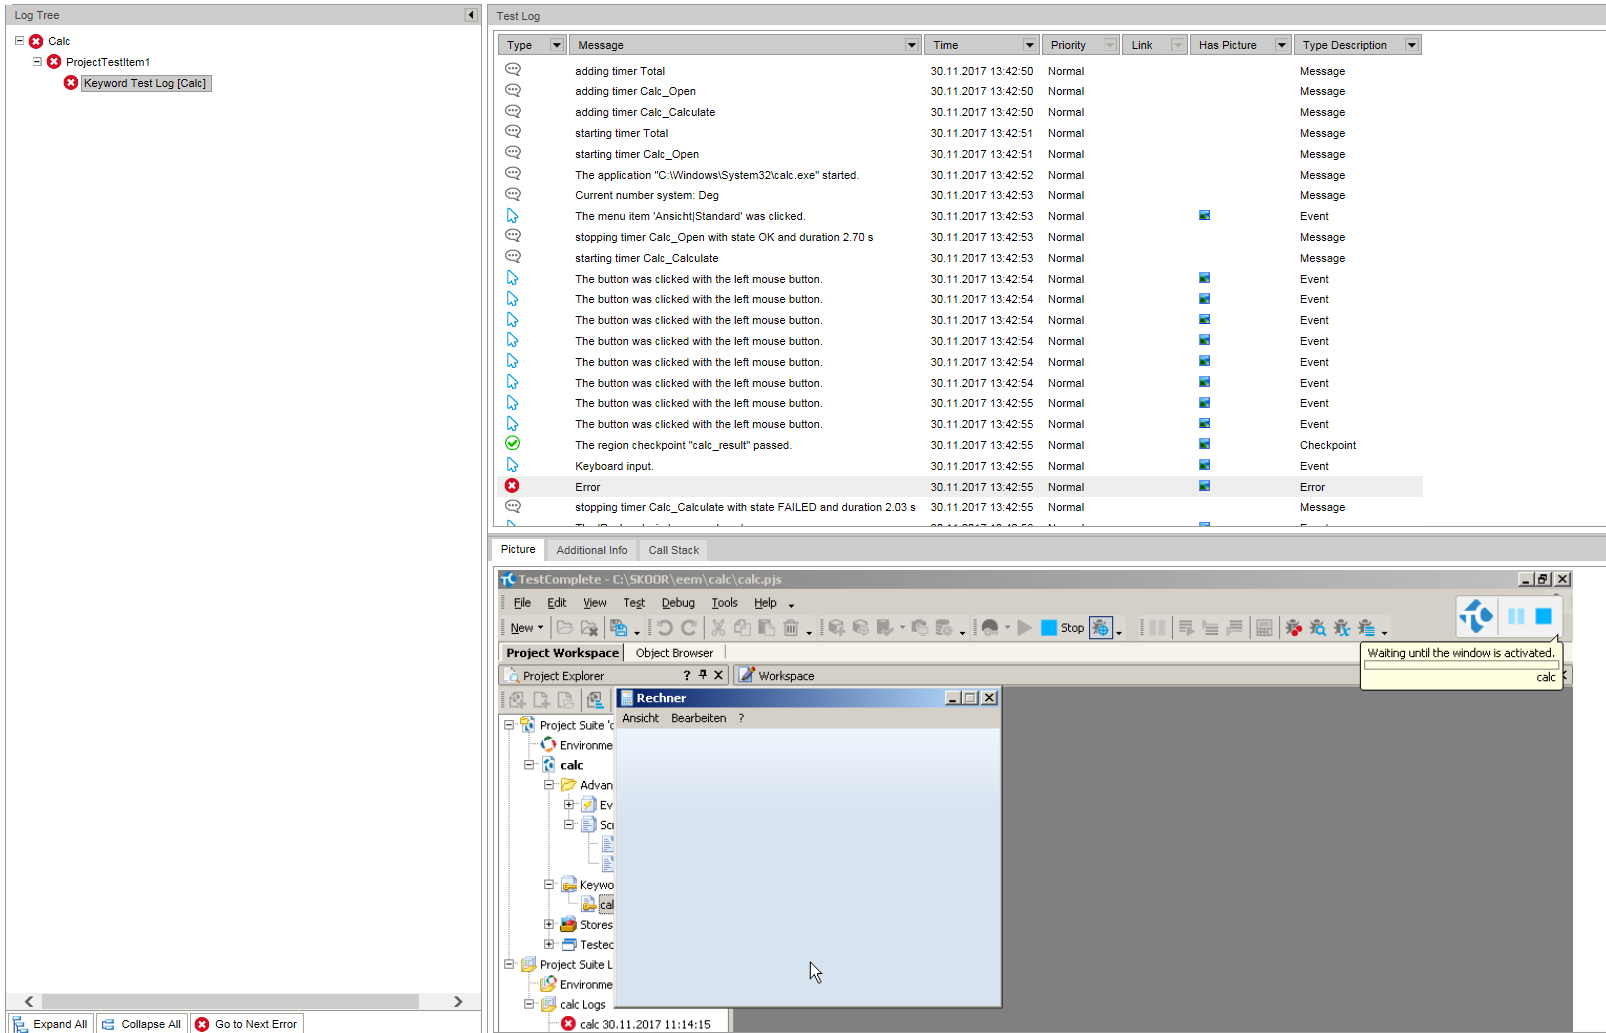Open the Ansicht menu in the Rechner window
This screenshot has height=1033, width=1606.
(640, 718)
